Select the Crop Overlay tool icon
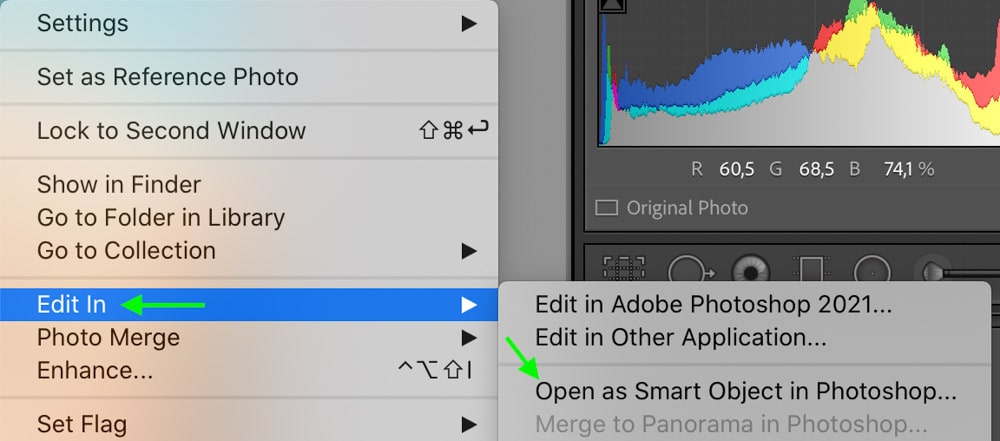The height and width of the screenshot is (441, 1000). coord(624,269)
